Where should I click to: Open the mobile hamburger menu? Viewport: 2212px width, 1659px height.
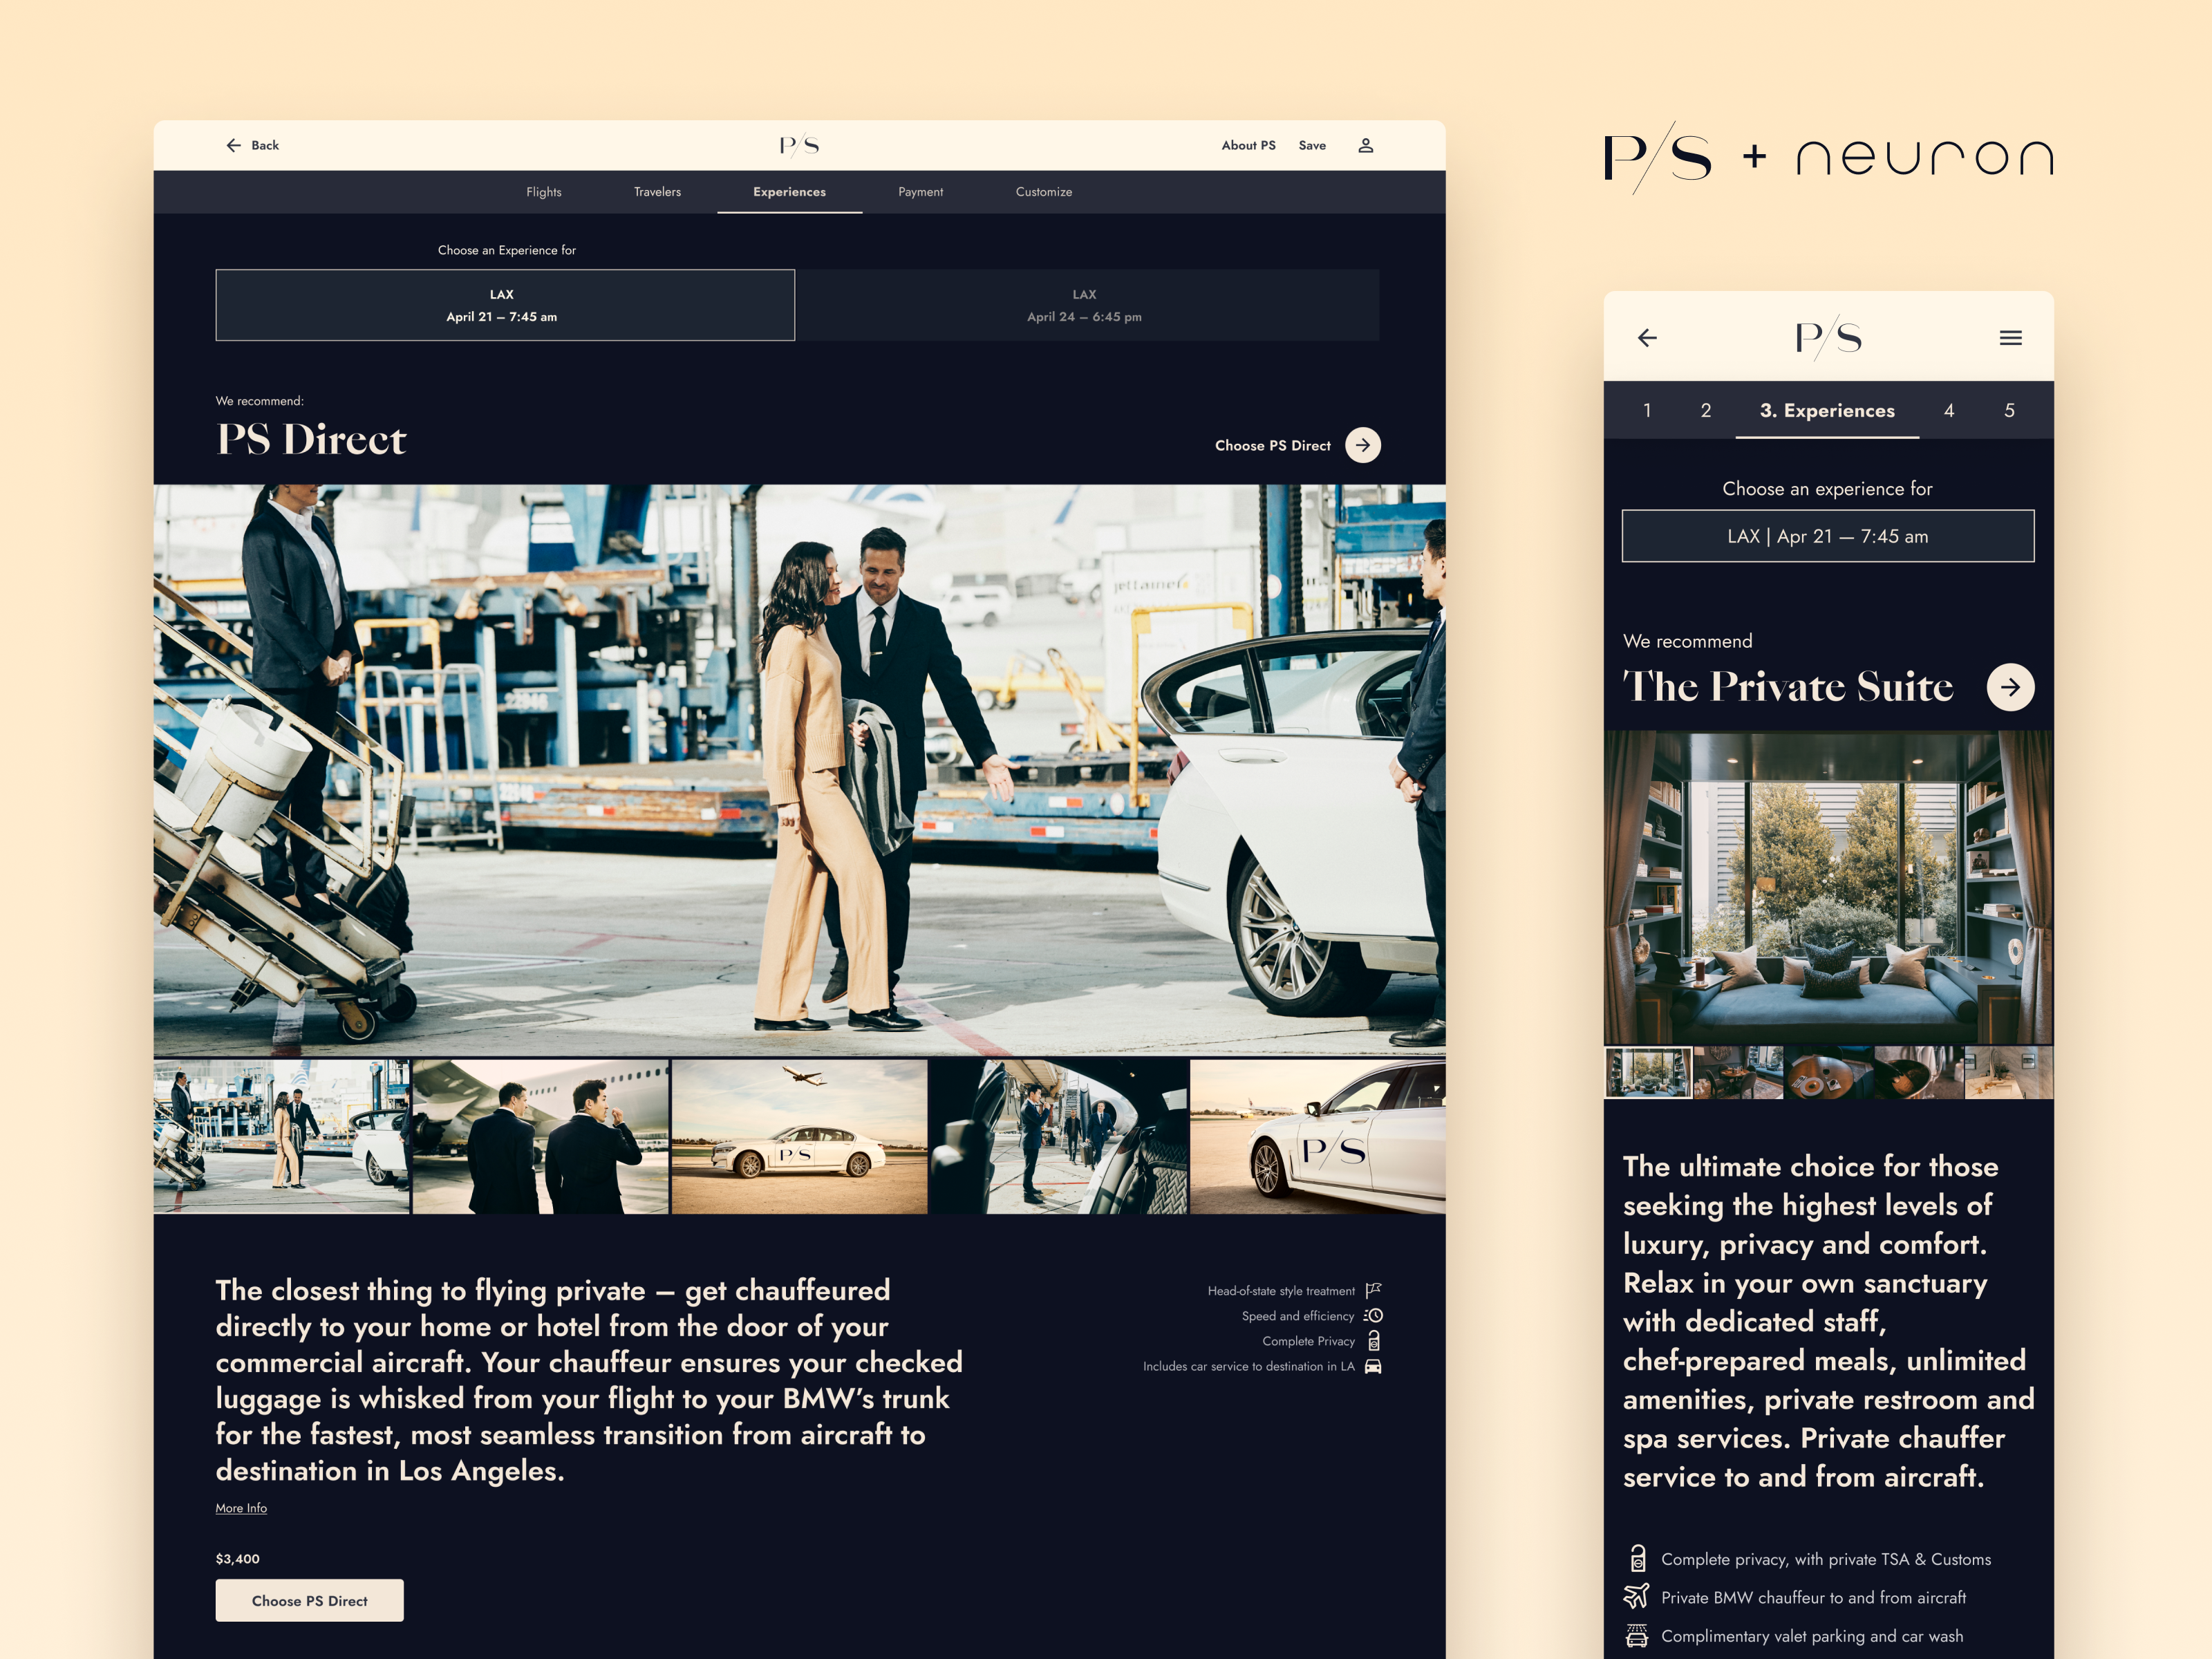tap(2010, 338)
